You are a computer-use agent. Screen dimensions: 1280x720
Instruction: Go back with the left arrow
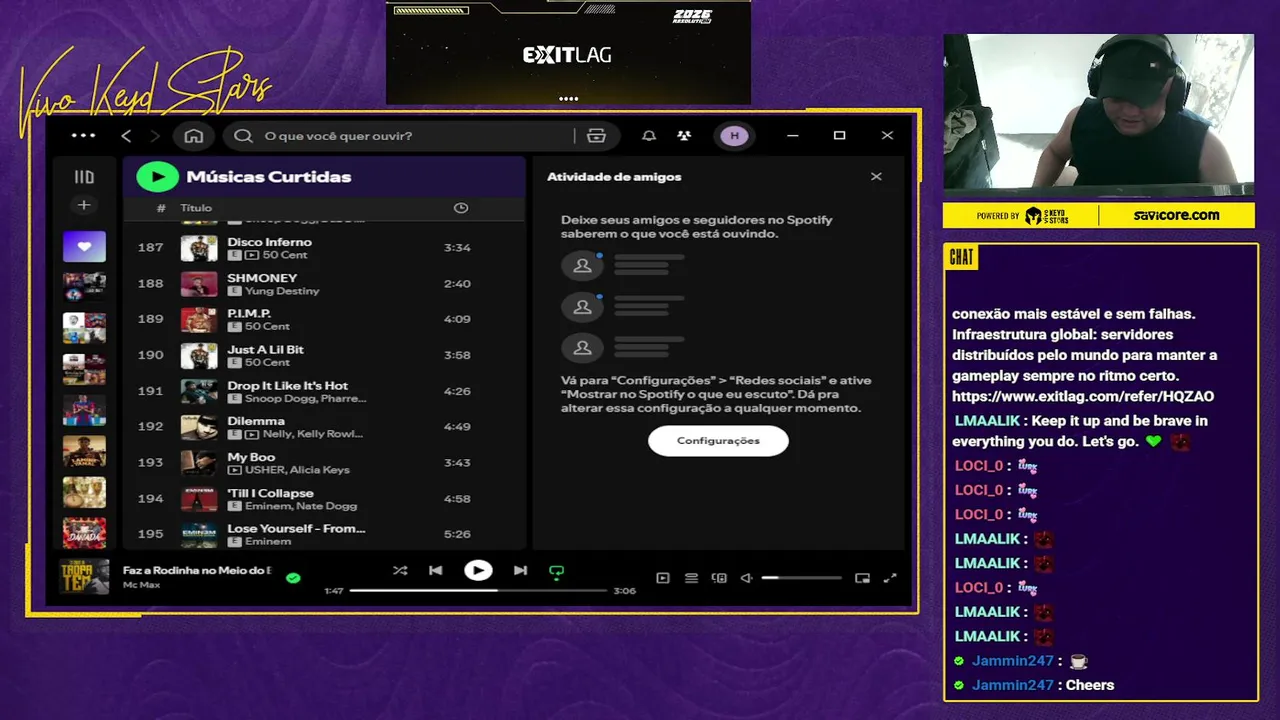coord(126,136)
